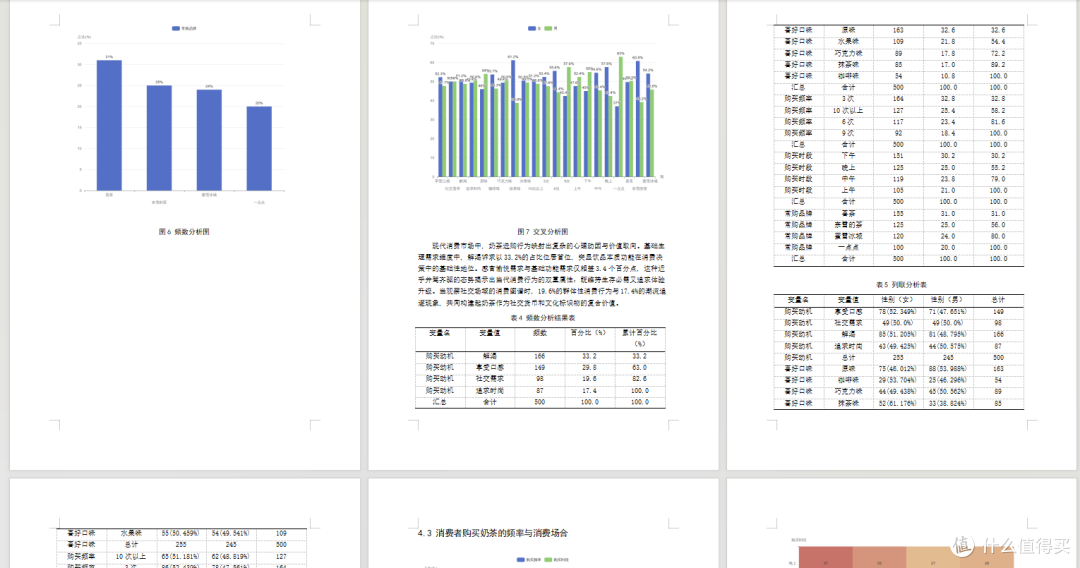Viewport: 1080px width, 568px height.
Task: Click the blue legend swatch of the 图6 chart
Action: pos(176,28)
